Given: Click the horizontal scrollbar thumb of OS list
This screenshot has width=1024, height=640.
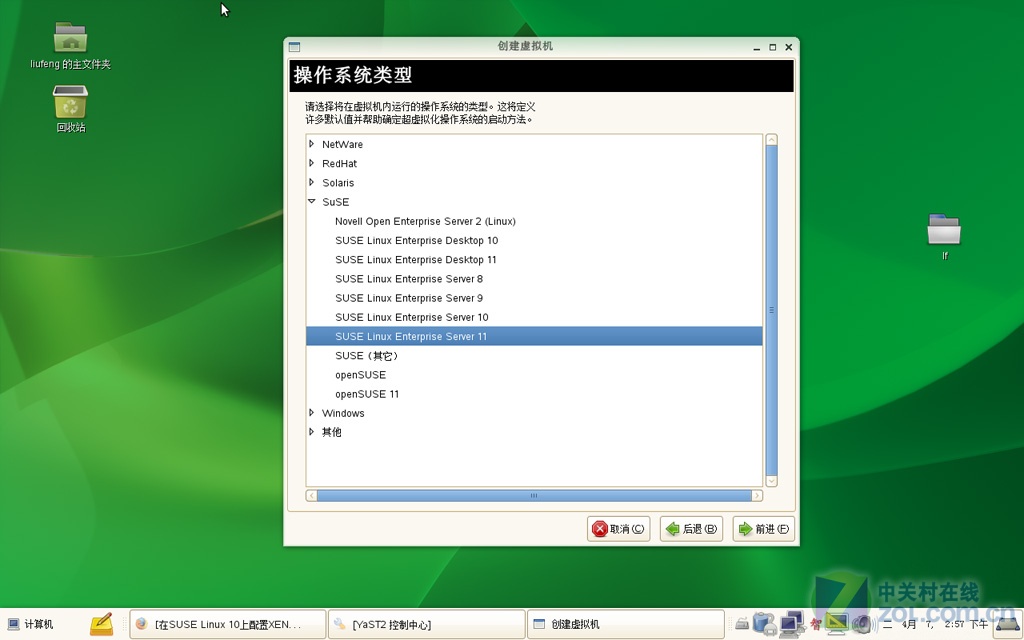Looking at the screenshot, I should pyautogui.click(x=534, y=496).
